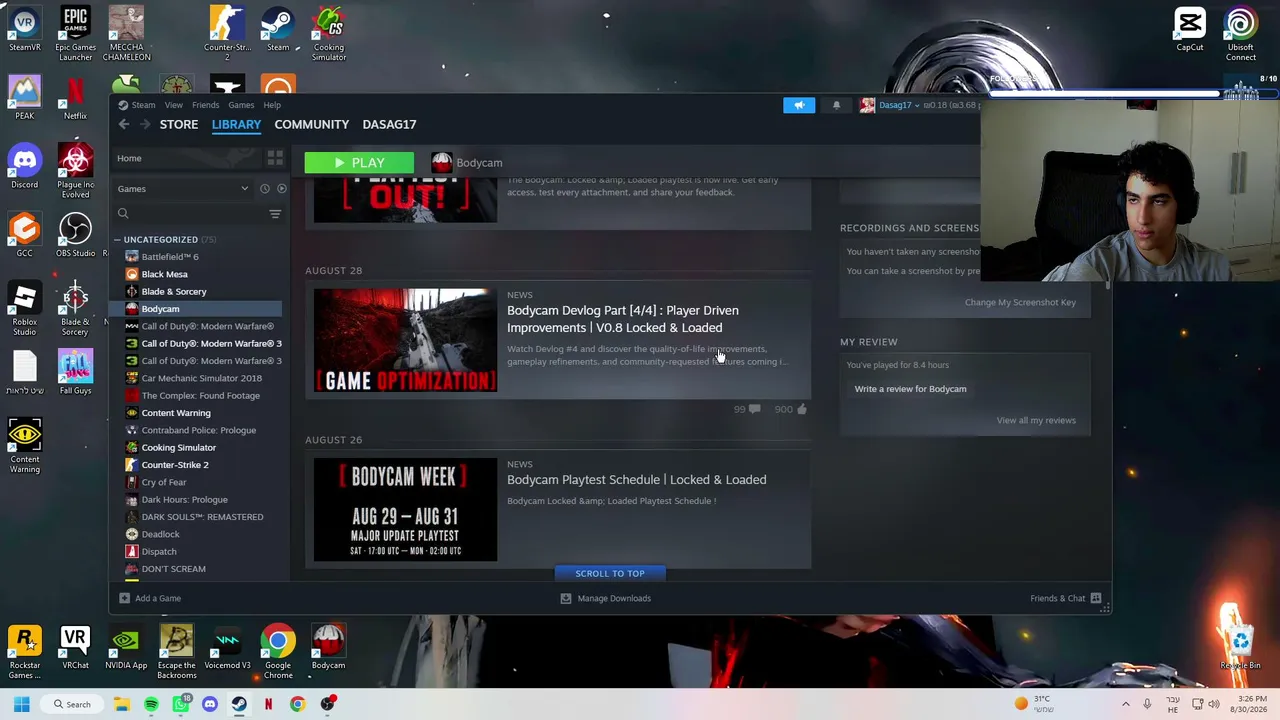Viewport: 1280px width, 720px height.
Task: Toggle the ready-to-play filter icon
Action: (281, 189)
